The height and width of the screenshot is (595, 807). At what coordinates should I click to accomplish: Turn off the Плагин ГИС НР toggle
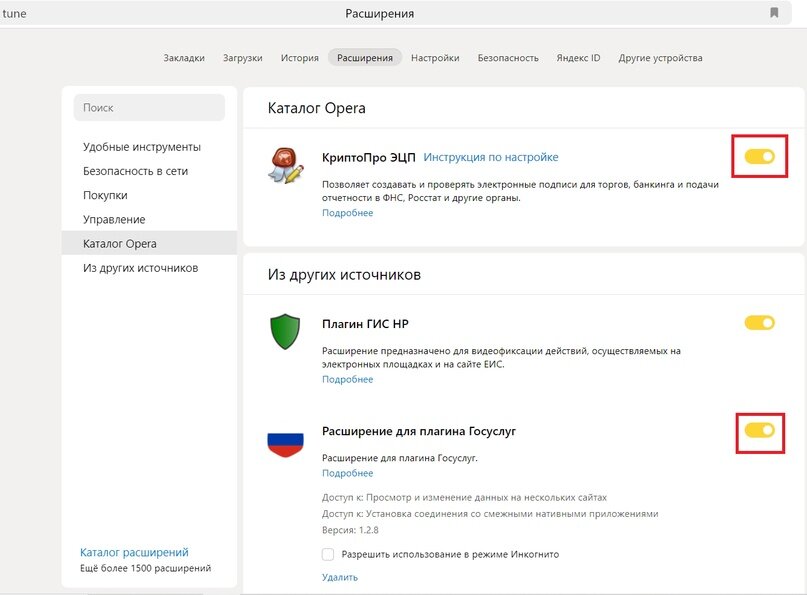pyautogui.click(x=759, y=323)
